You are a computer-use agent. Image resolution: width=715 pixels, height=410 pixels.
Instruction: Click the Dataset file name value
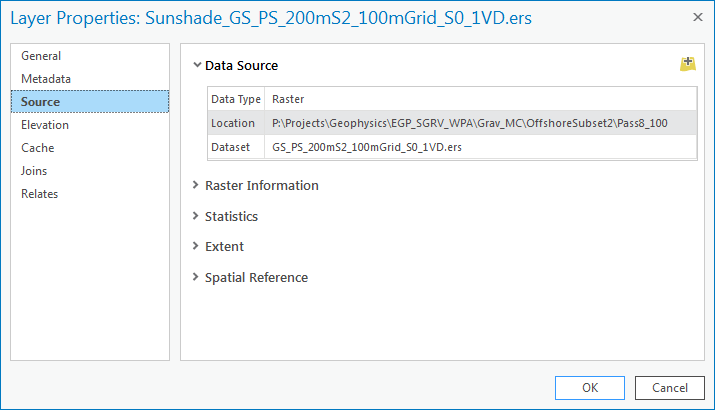click(x=367, y=147)
